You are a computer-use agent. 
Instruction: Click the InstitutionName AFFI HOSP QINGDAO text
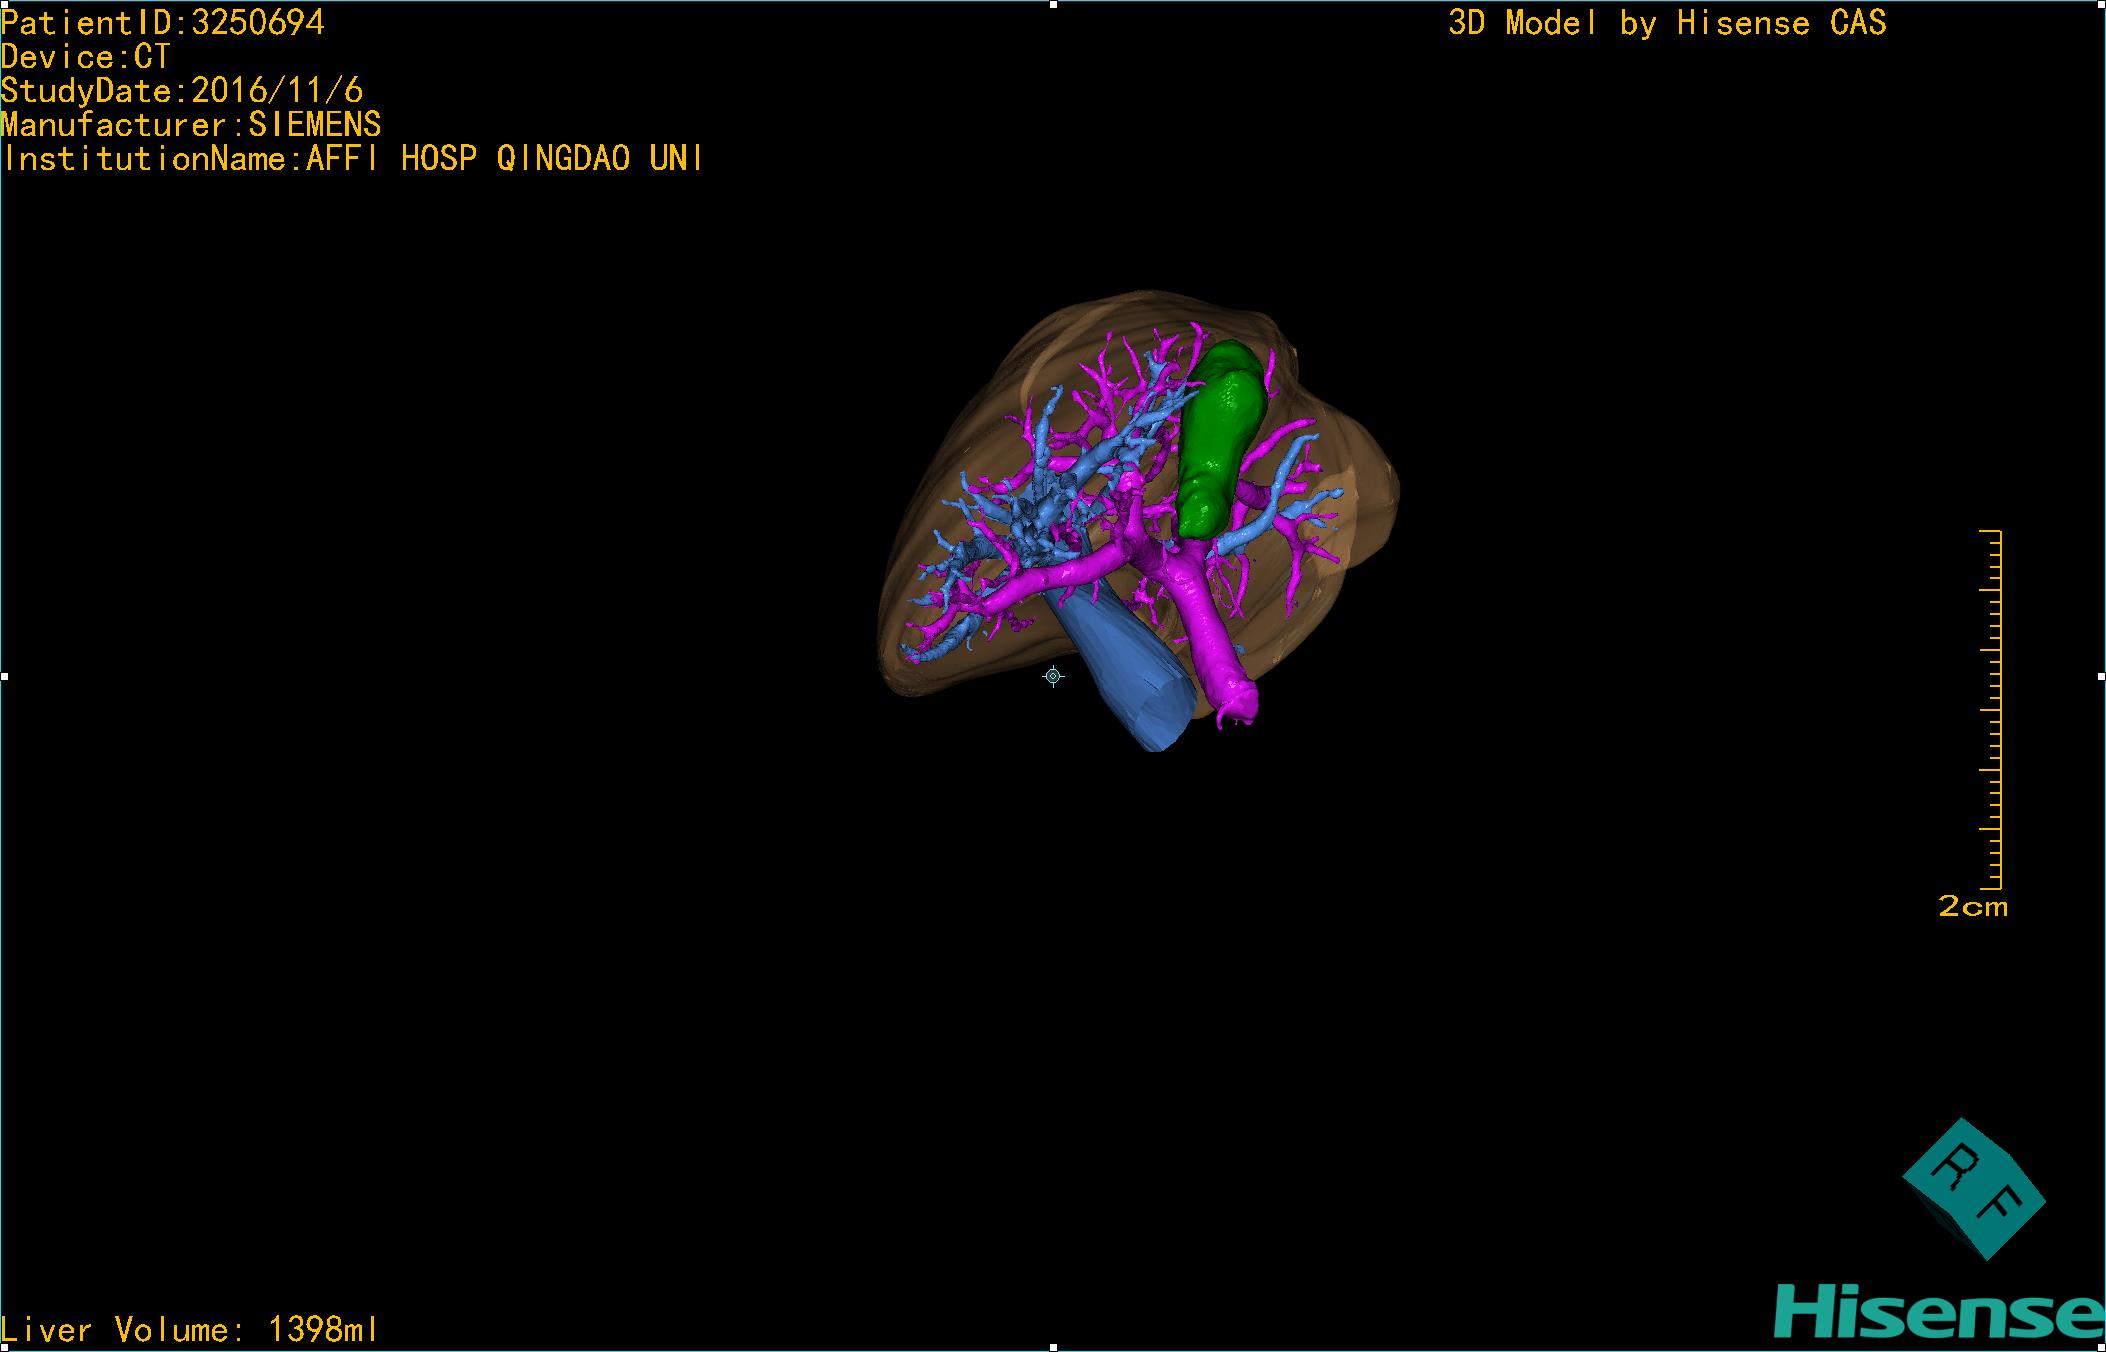pos(352,159)
